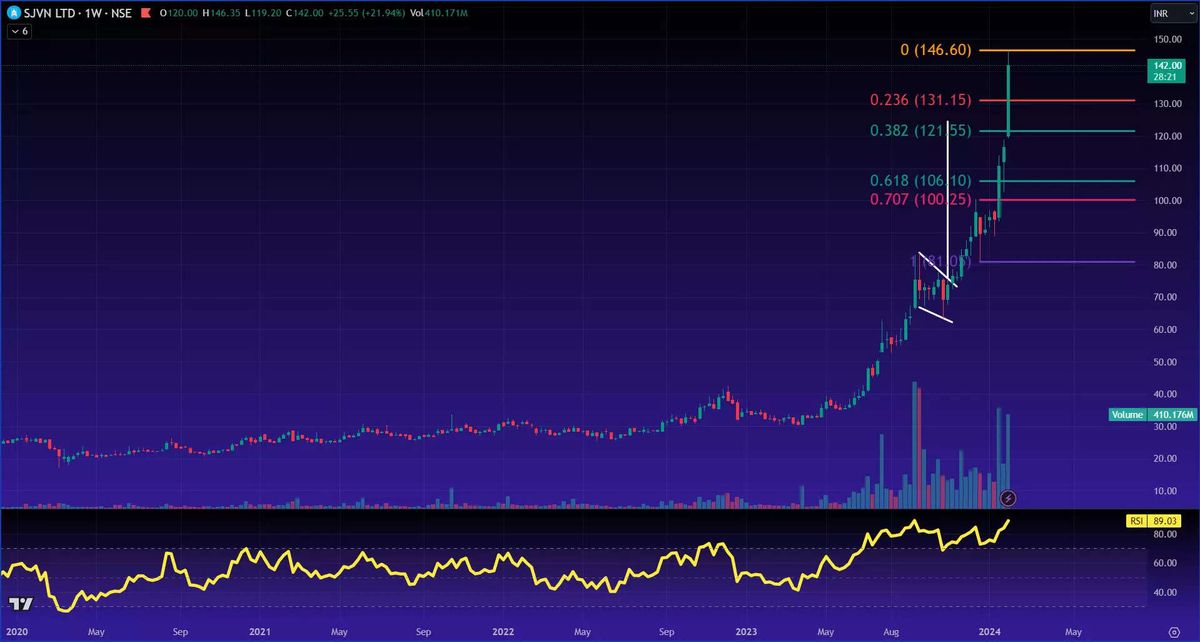
Task: Click the SJVN round logo icon
Action: [13, 14]
